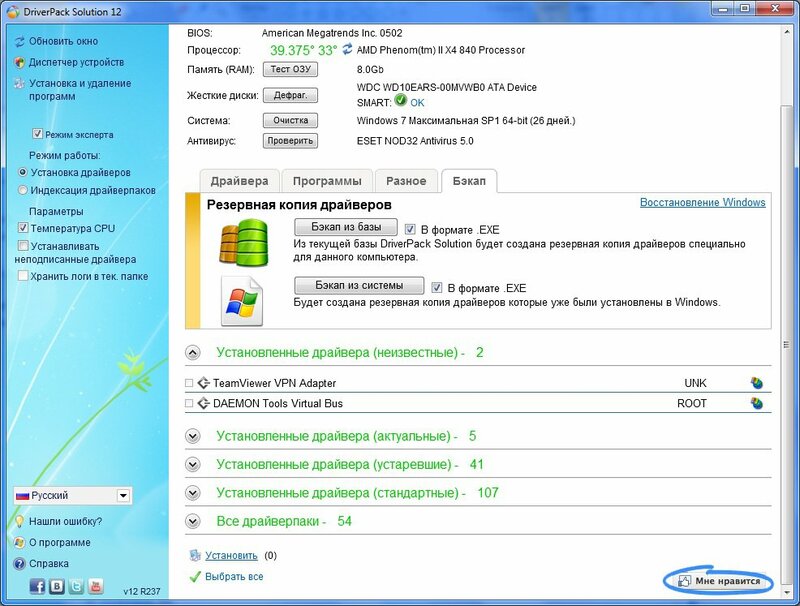Open the Восстановление Windows link
Image resolution: width=800 pixels, height=606 pixels.
click(x=703, y=203)
